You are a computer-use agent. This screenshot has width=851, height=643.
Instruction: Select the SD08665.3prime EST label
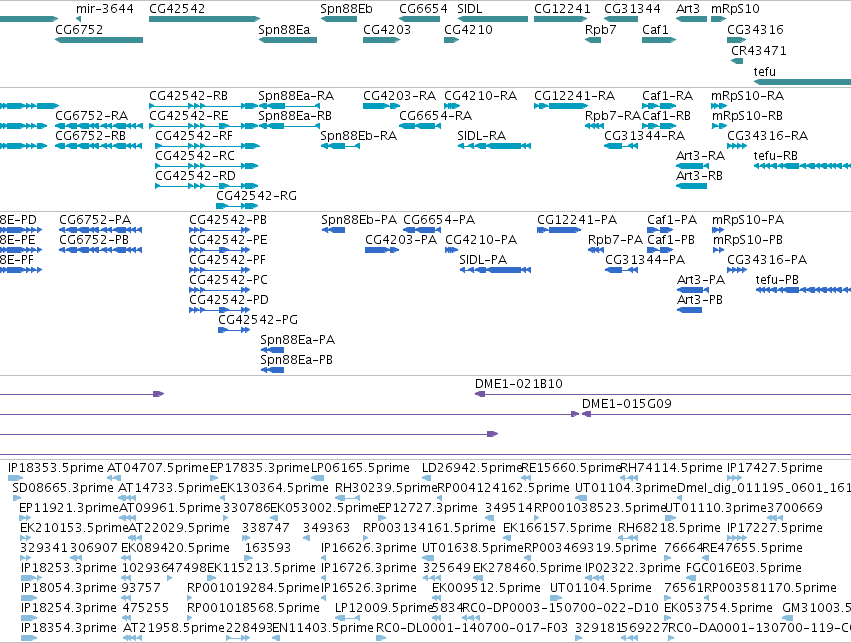tap(64, 488)
